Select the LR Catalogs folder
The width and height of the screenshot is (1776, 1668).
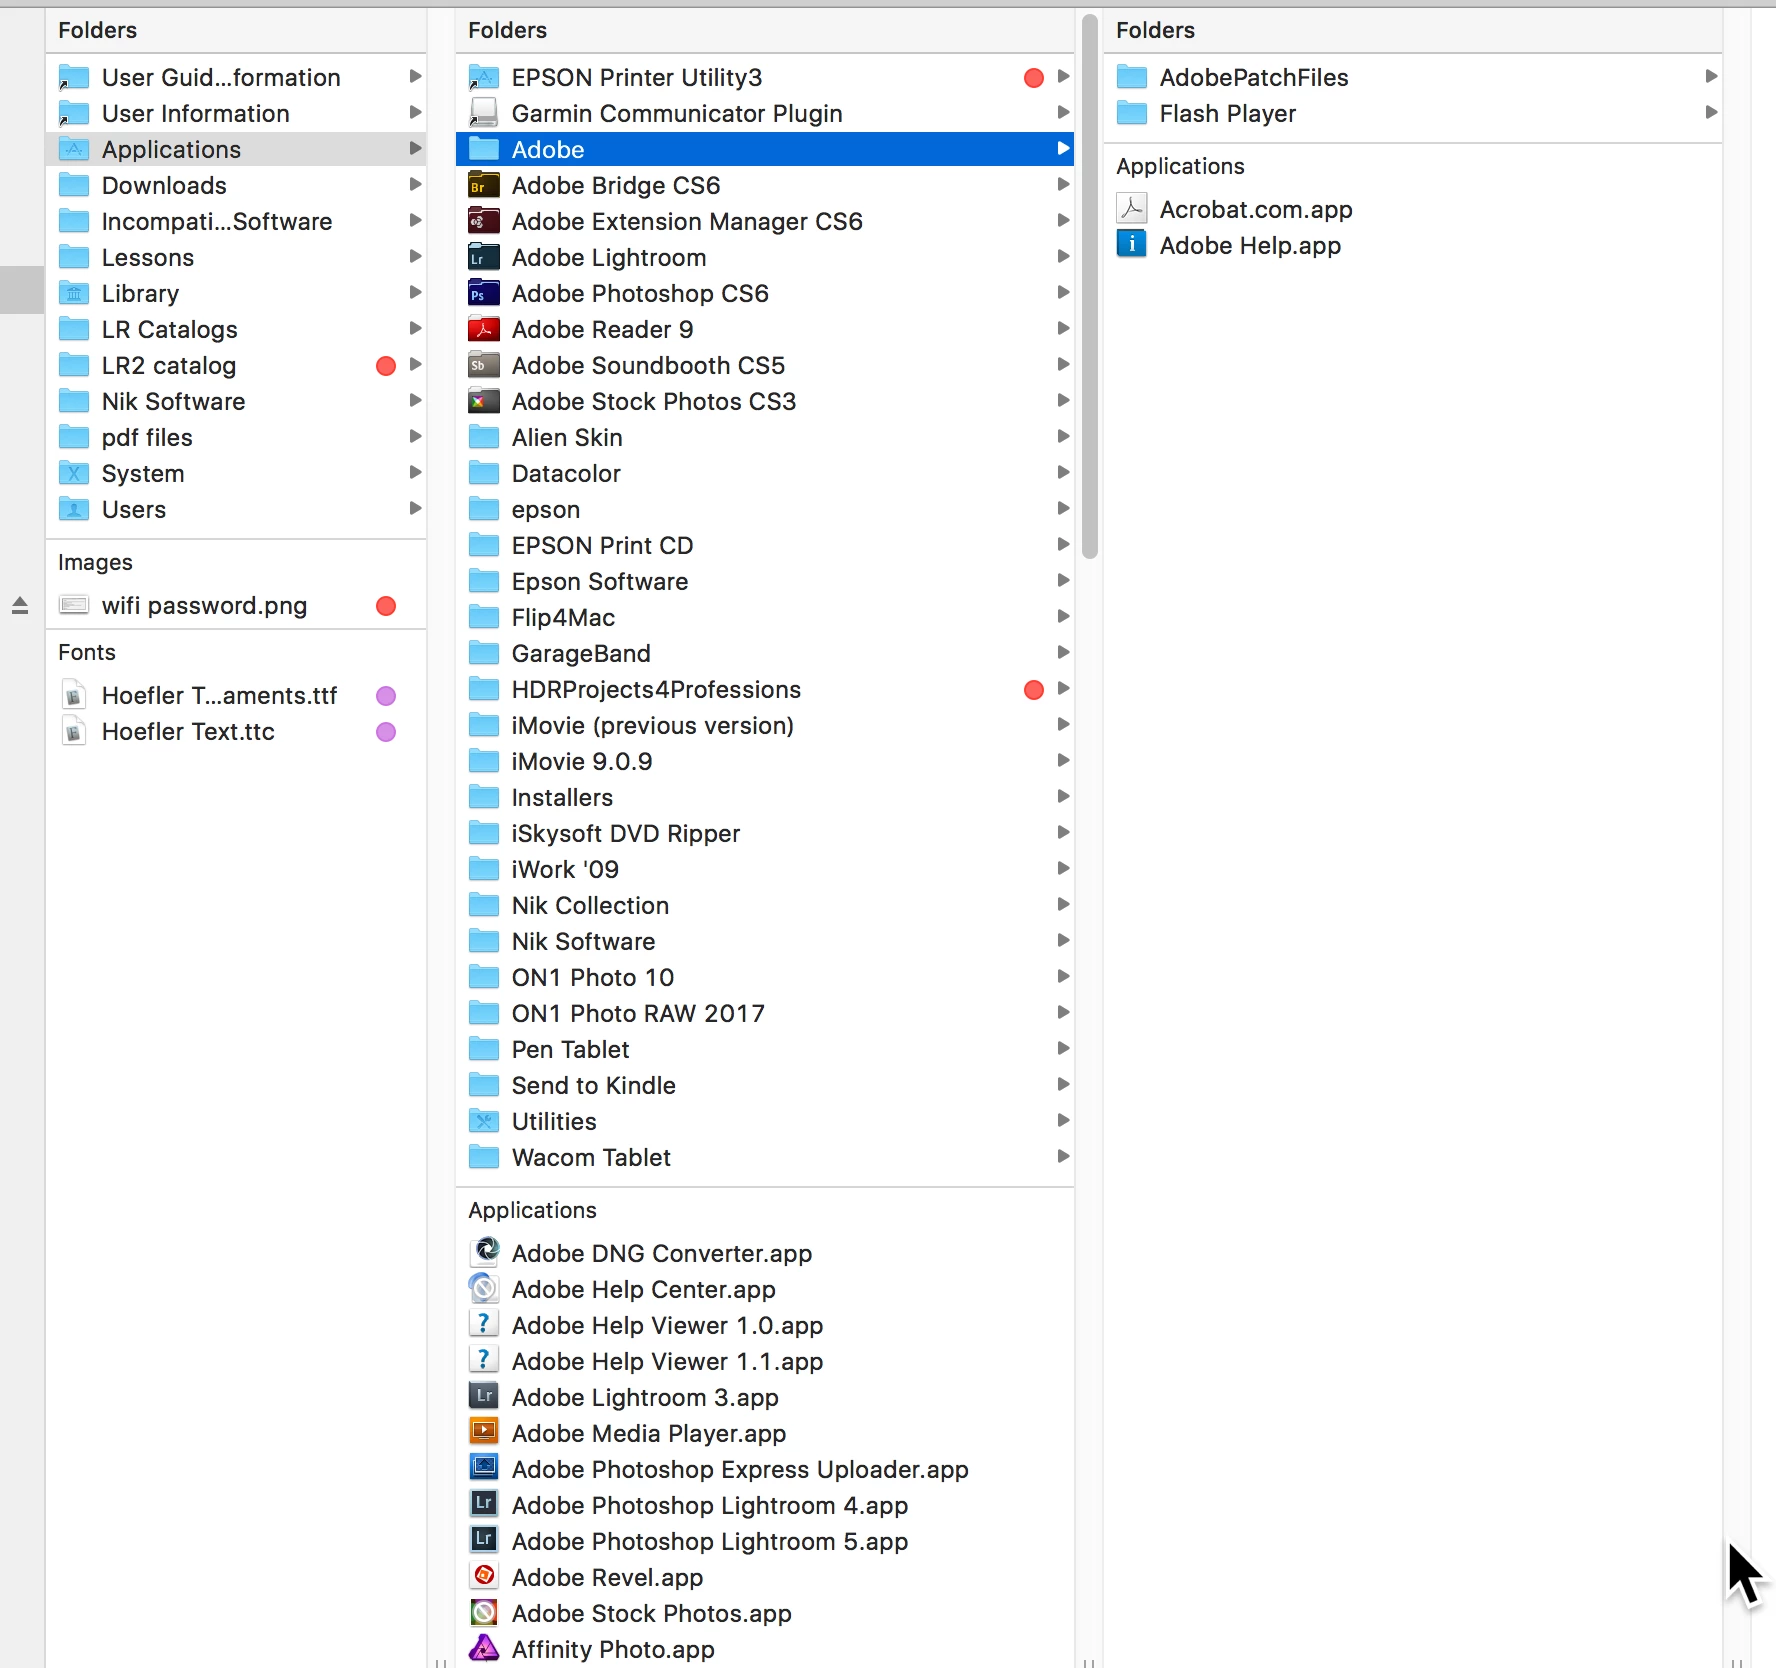pyautogui.click(x=236, y=329)
